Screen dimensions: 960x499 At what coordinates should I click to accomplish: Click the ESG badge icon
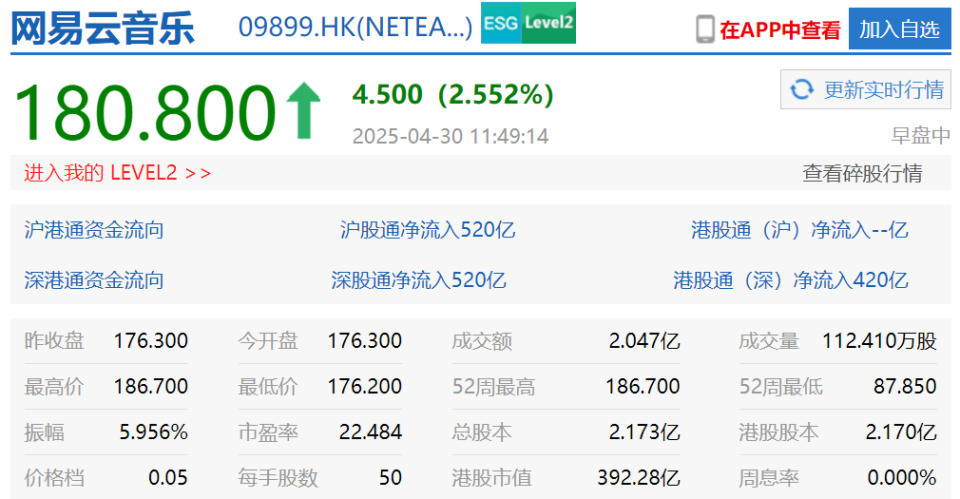pyautogui.click(x=501, y=23)
